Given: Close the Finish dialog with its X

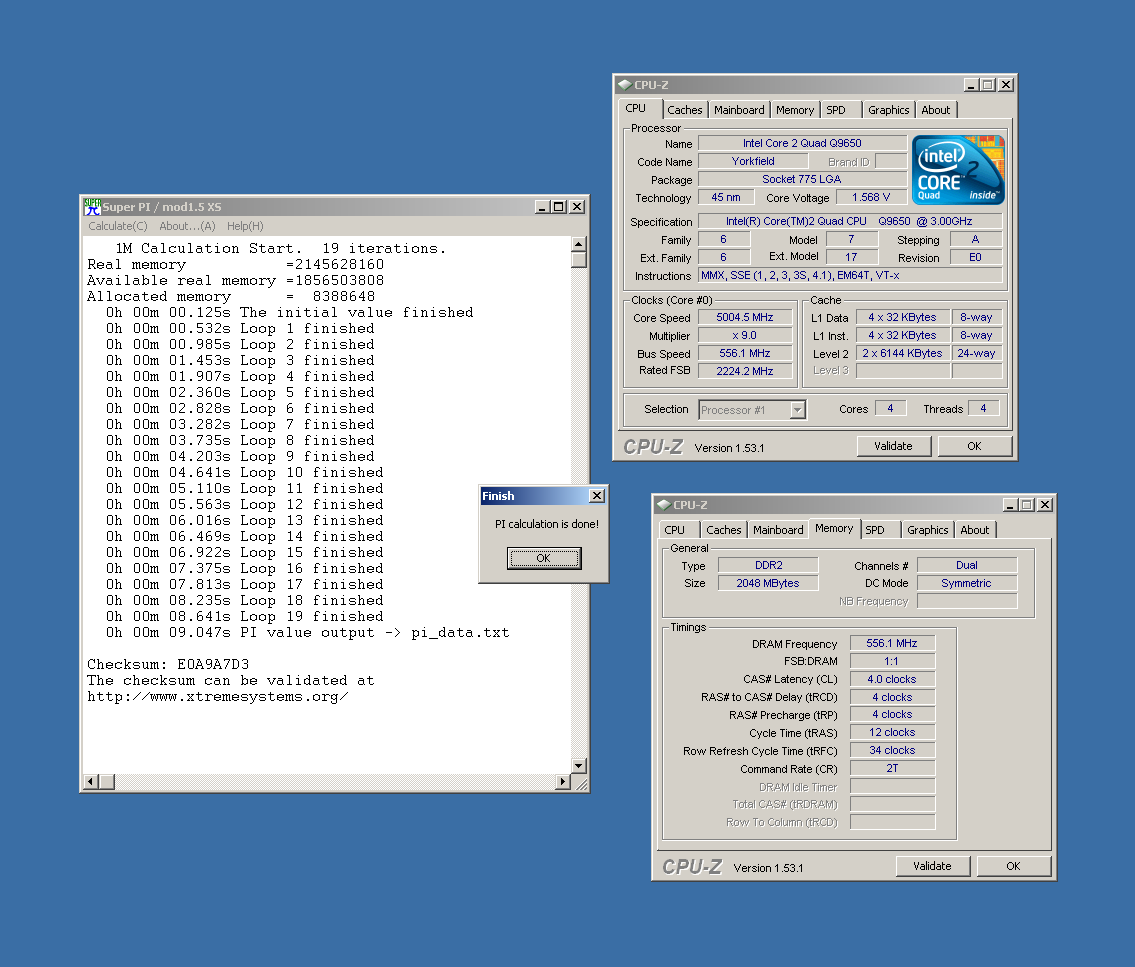Looking at the screenshot, I should [596, 496].
